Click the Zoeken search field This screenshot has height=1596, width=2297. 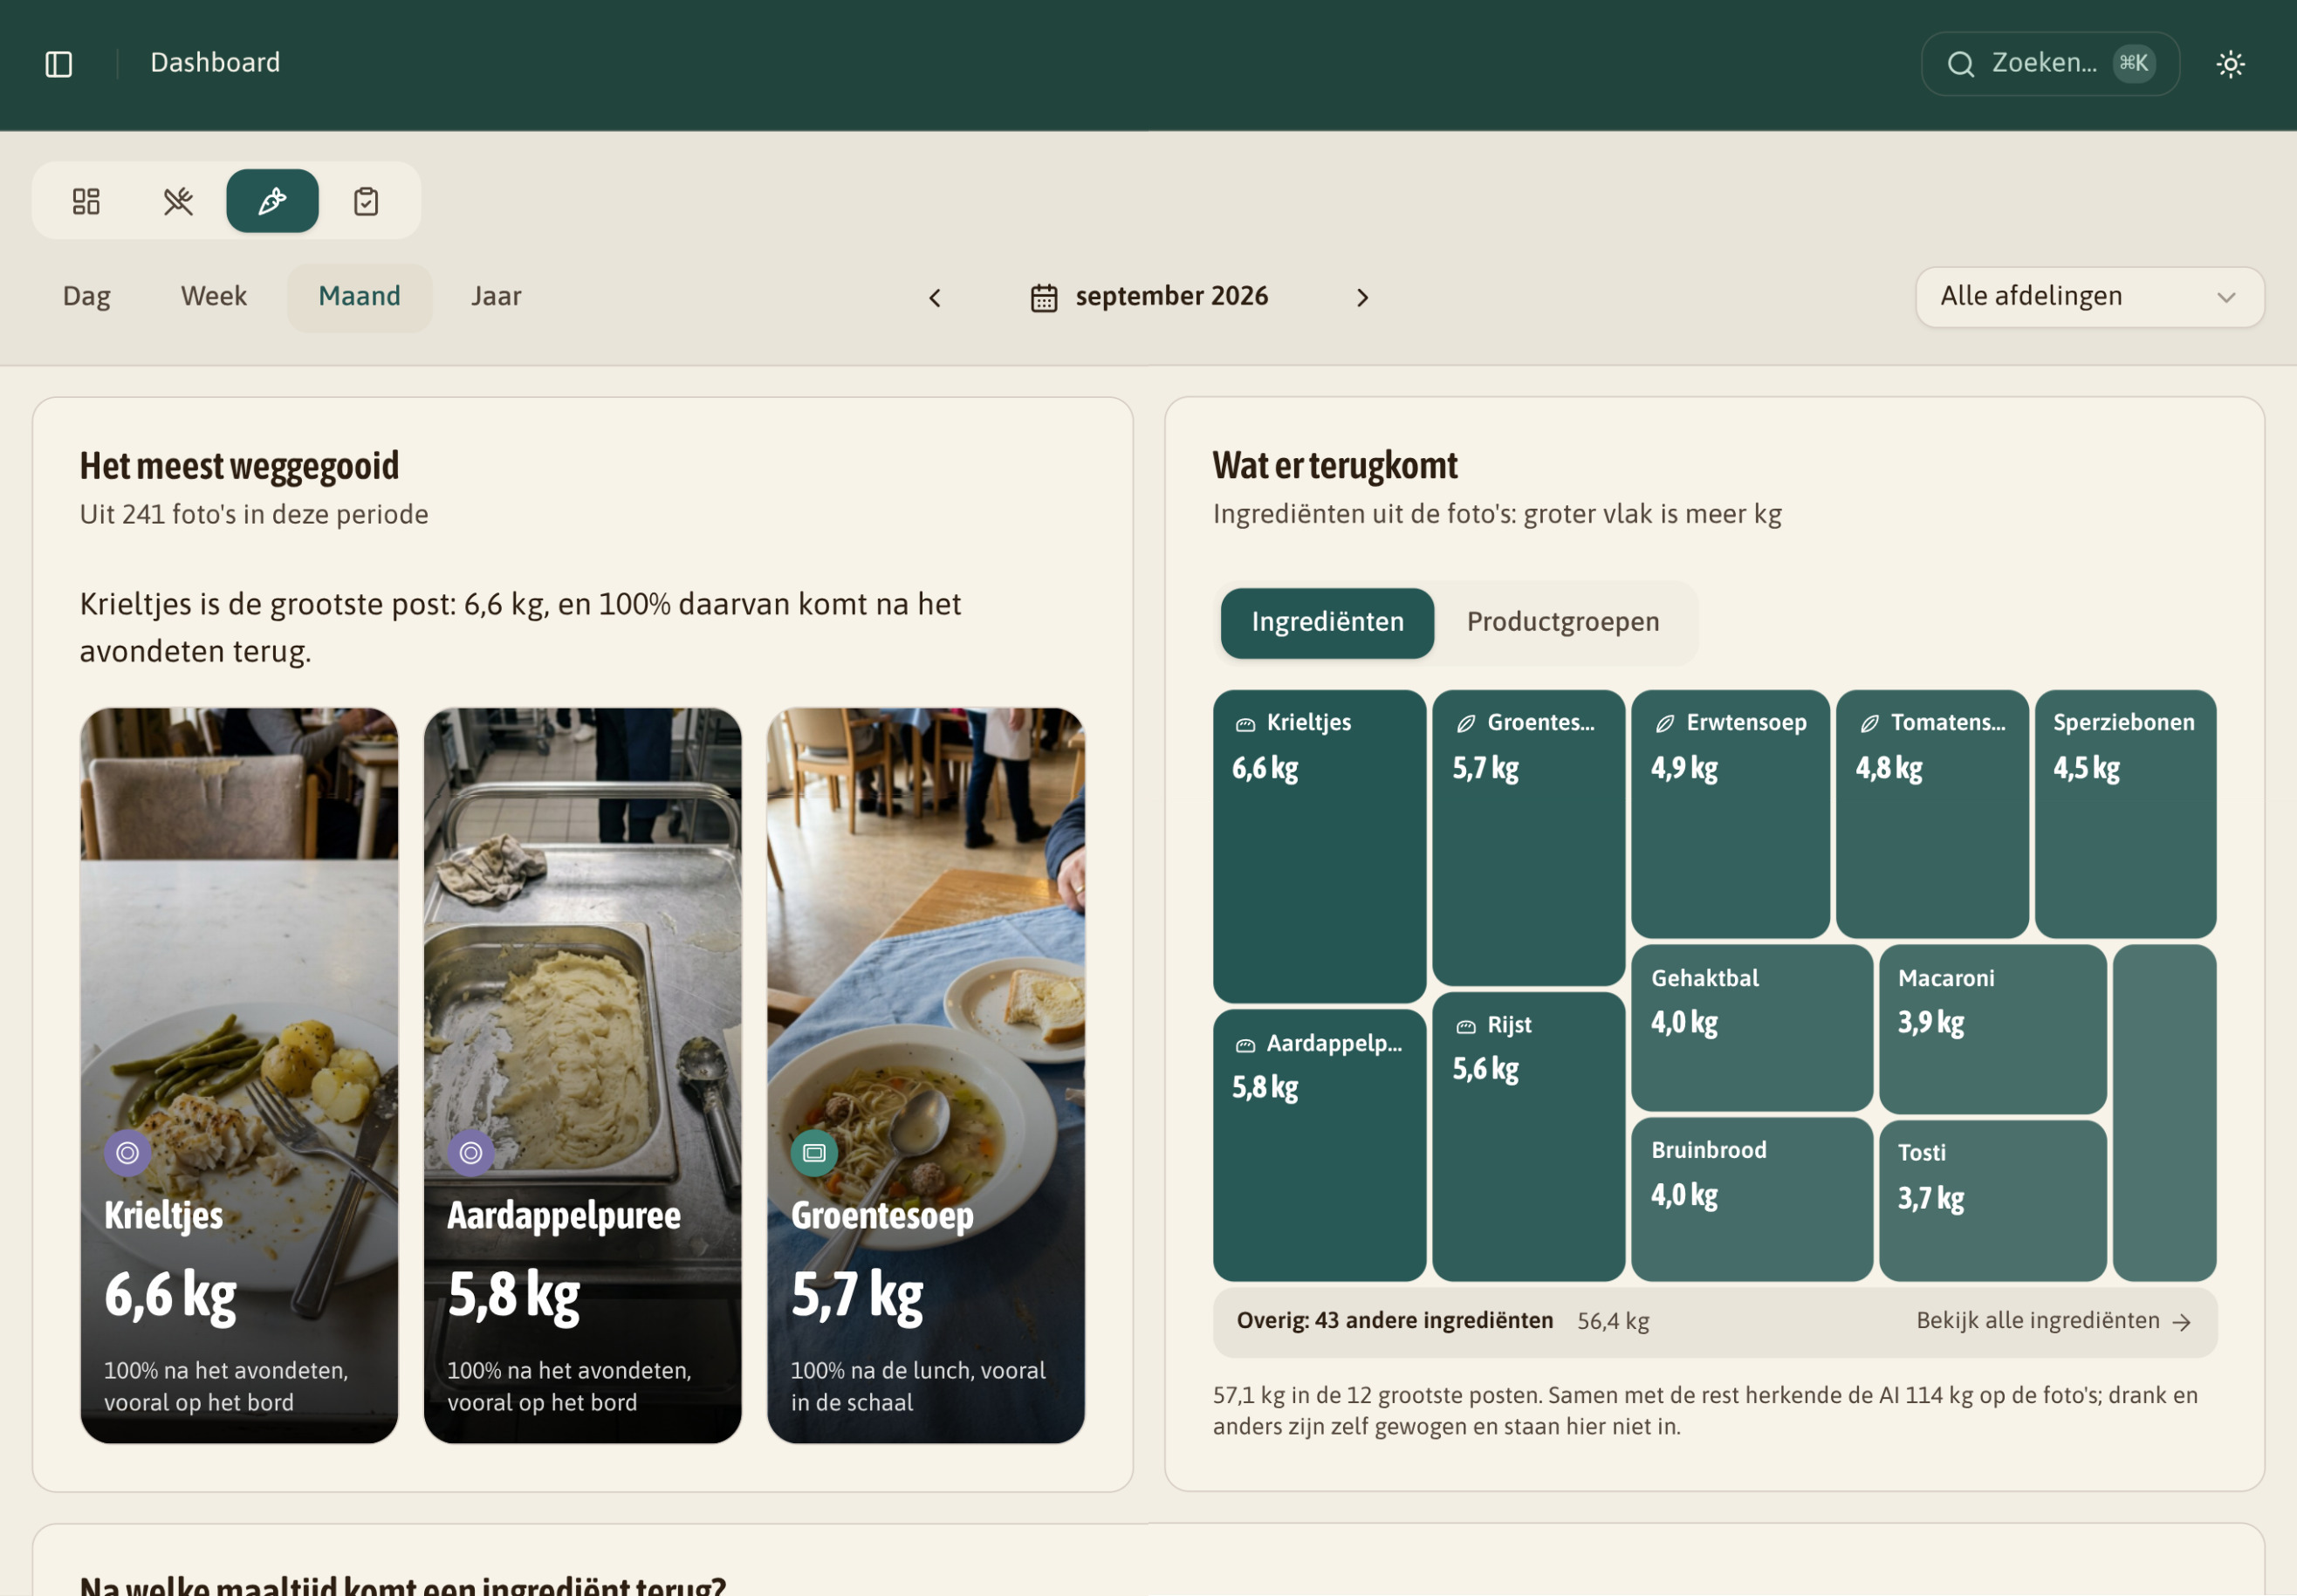(x=2049, y=64)
